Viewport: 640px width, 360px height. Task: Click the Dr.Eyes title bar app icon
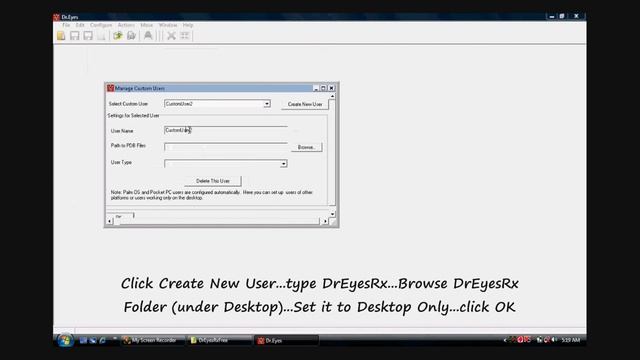[x=57, y=17]
